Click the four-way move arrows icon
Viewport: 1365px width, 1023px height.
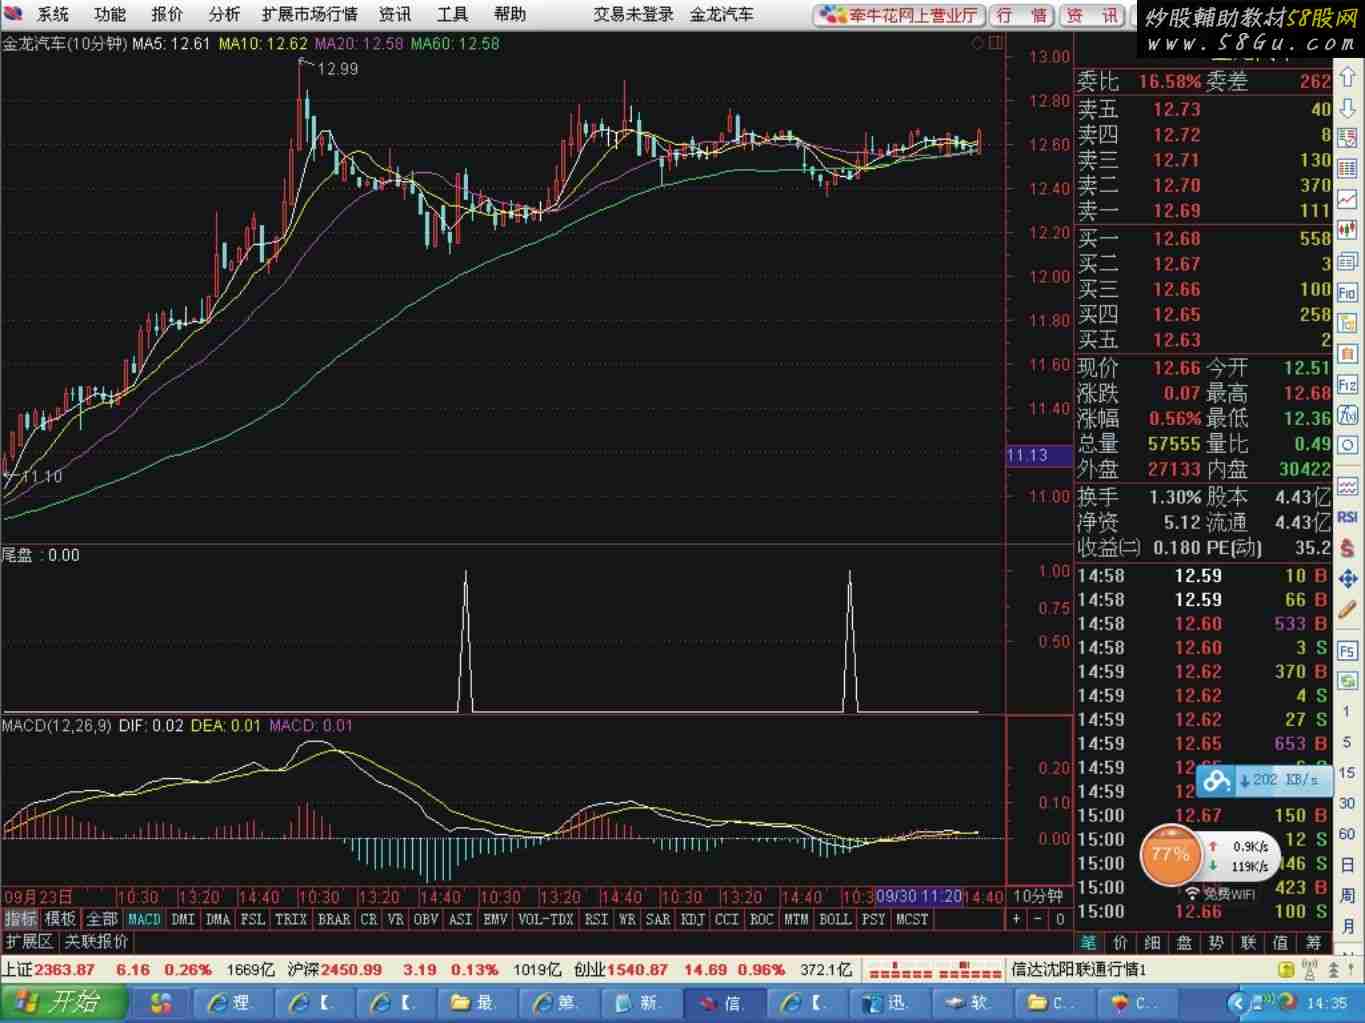1348,579
